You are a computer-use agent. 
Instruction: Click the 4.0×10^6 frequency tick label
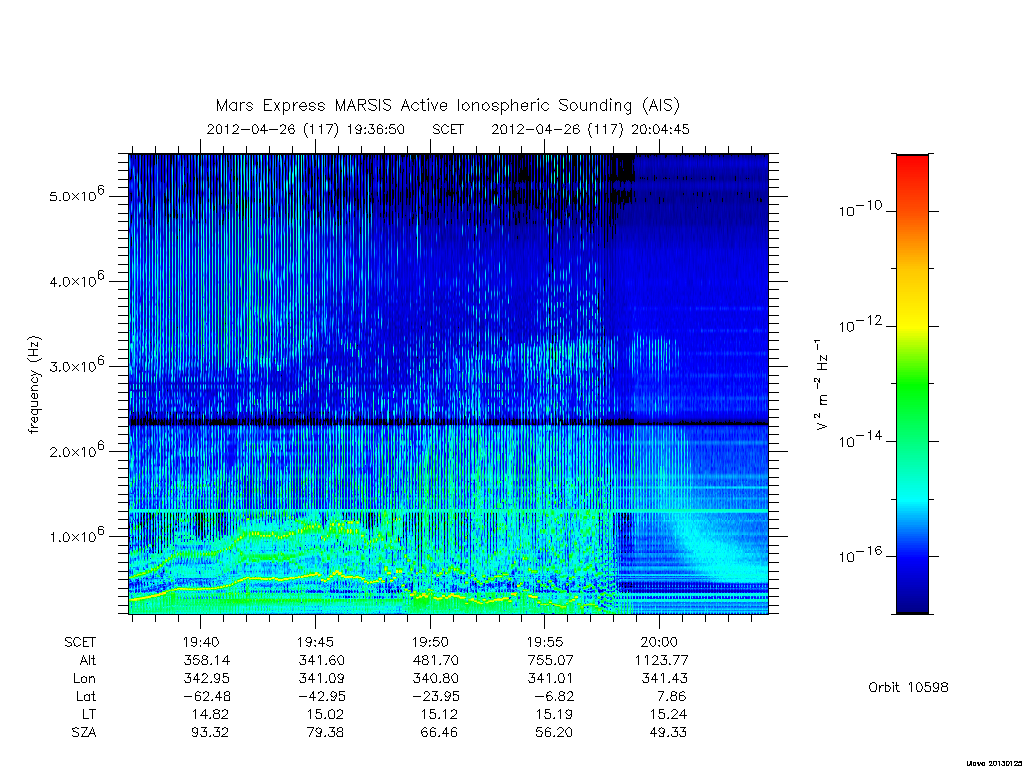pyautogui.click(x=76, y=280)
